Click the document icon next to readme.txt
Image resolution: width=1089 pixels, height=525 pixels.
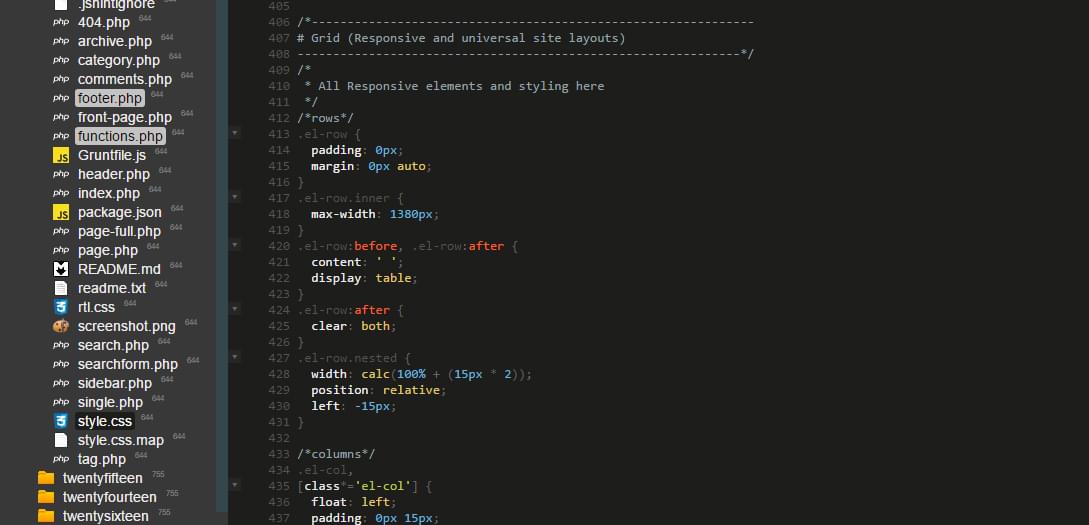[60, 288]
